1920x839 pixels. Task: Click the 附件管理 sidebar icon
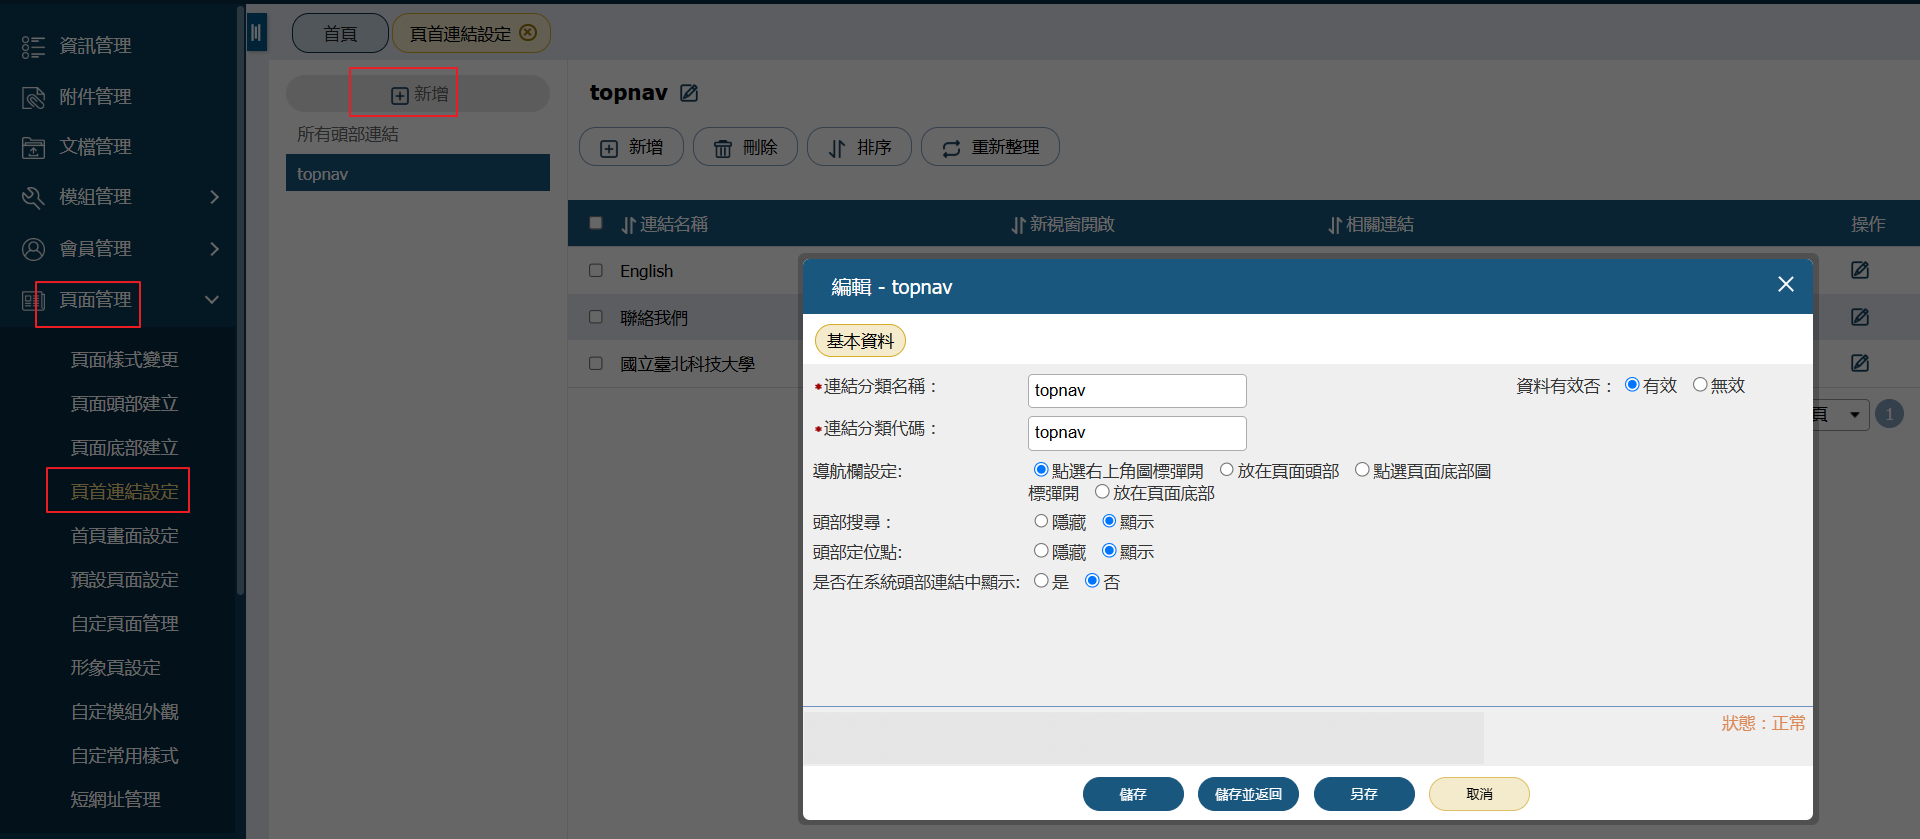[33, 97]
